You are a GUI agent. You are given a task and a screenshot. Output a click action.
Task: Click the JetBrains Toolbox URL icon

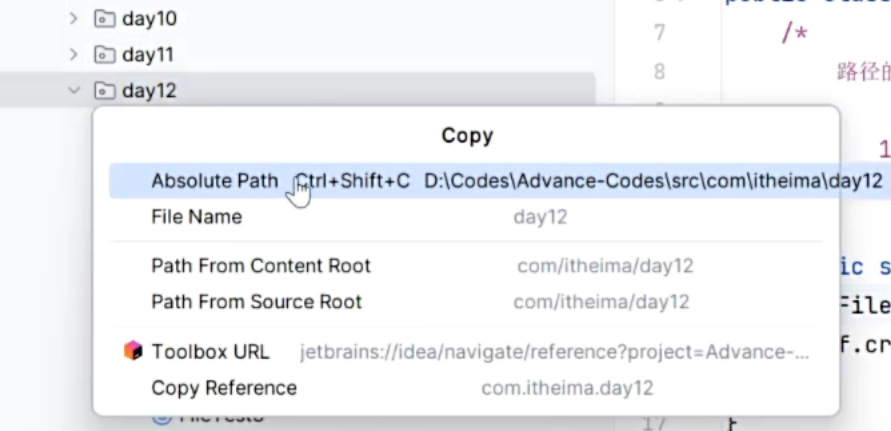[133, 351]
